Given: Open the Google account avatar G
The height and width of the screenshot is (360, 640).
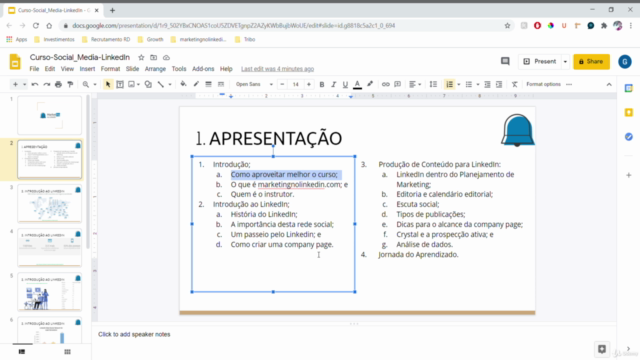Looking at the screenshot, I should click(624, 62).
